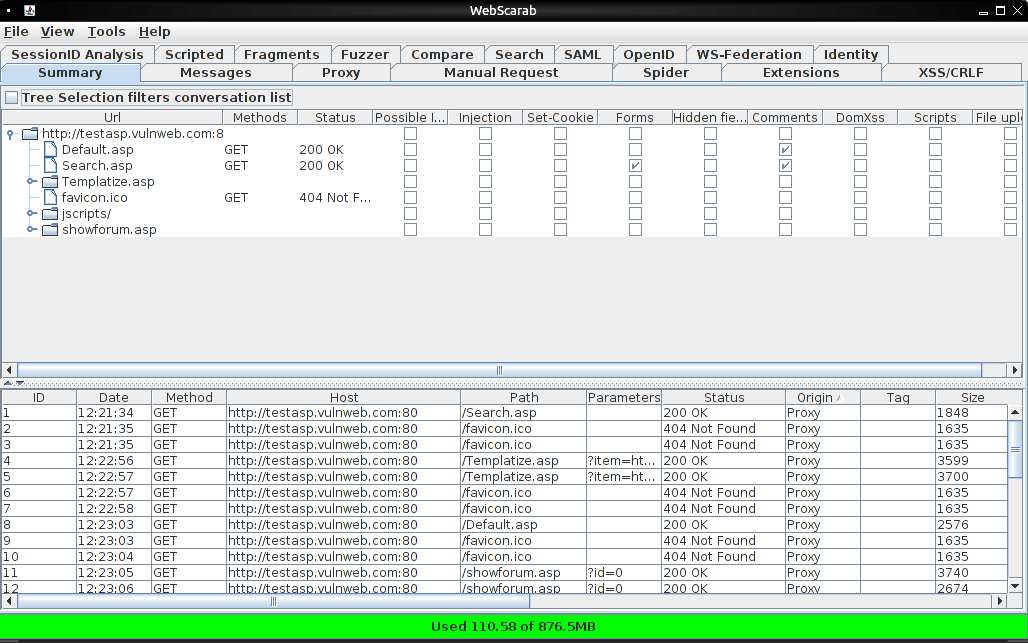This screenshot has width=1028, height=643.
Task: Switch to the Proxy tab
Action: coord(341,73)
